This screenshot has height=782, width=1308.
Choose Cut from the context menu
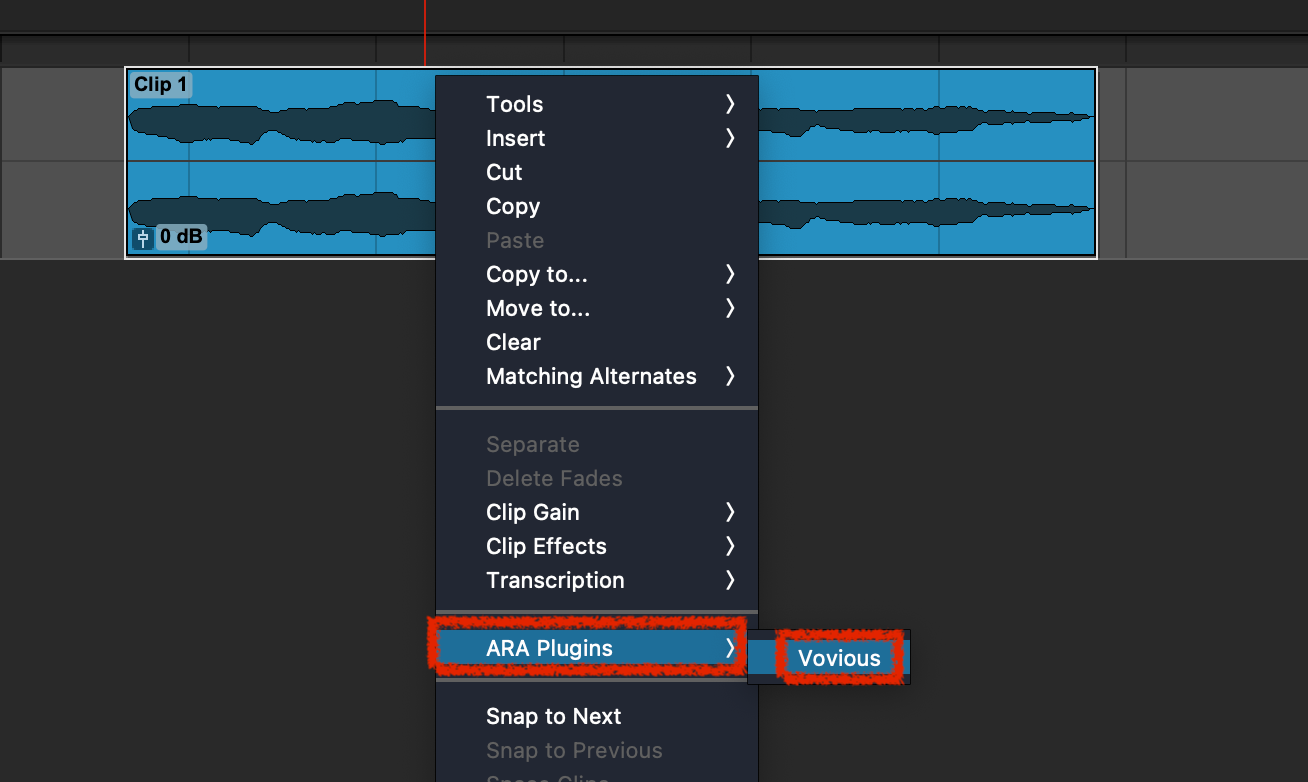click(x=504, y=172)
